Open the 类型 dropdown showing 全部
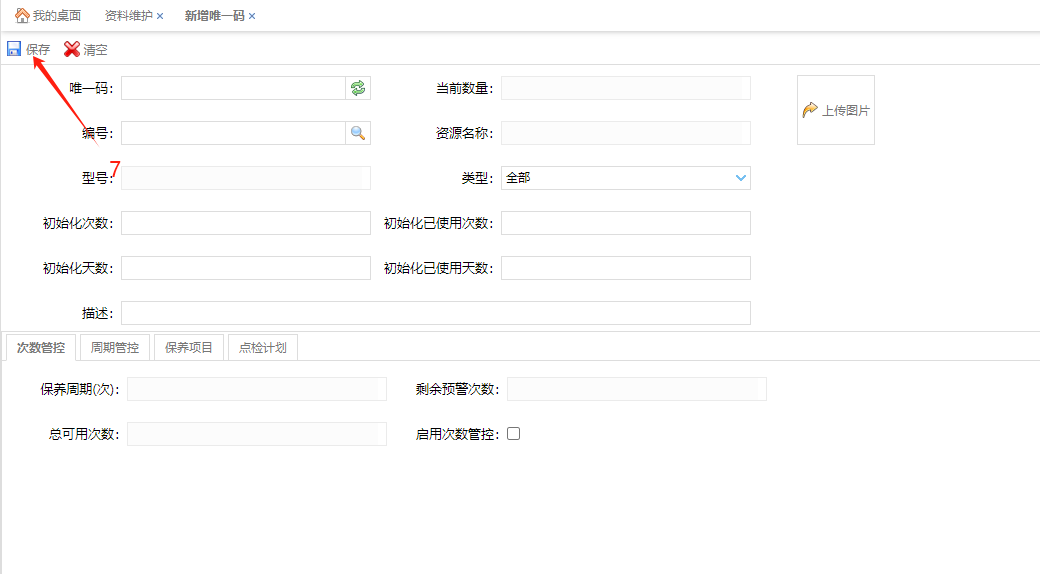Screen dimensions: 1040x574 625,178
